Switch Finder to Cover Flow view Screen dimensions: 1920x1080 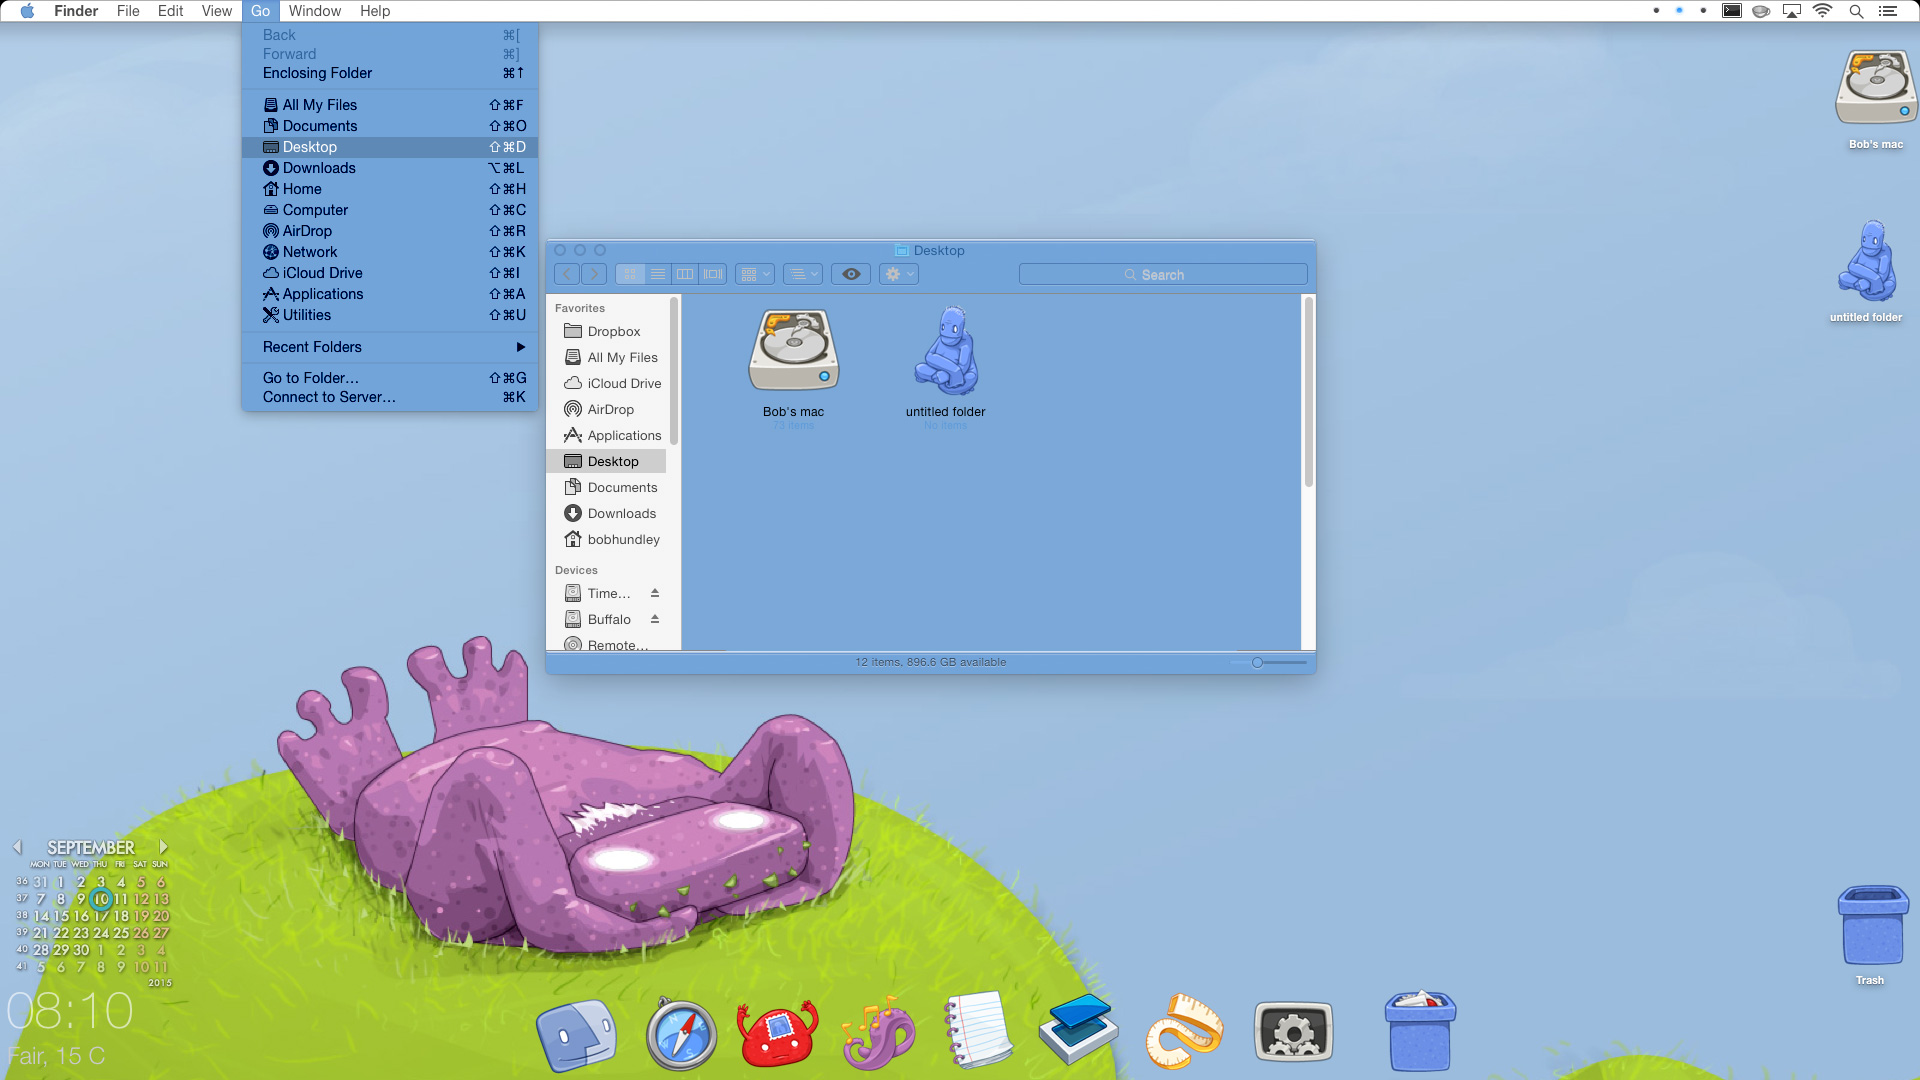click(x=713, y=274)
